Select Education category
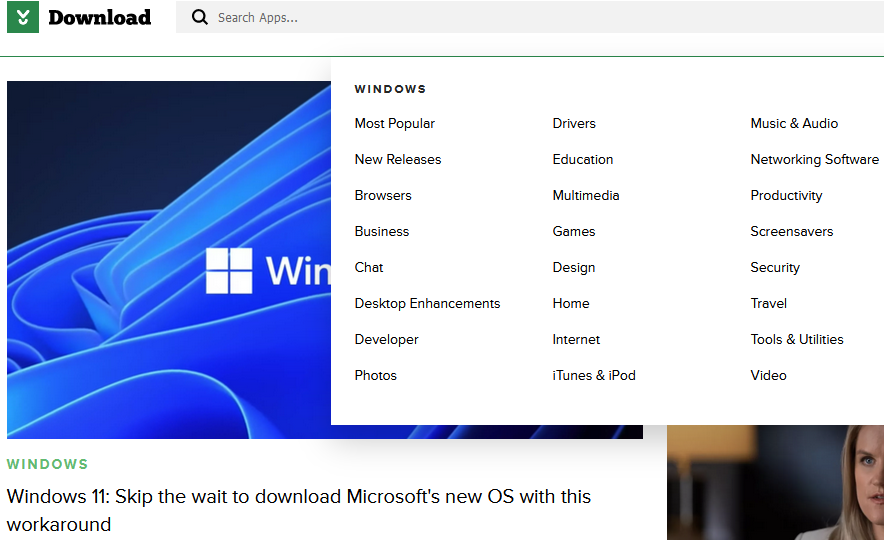Screen dimensions: 884x540 [x=582, y=160]
